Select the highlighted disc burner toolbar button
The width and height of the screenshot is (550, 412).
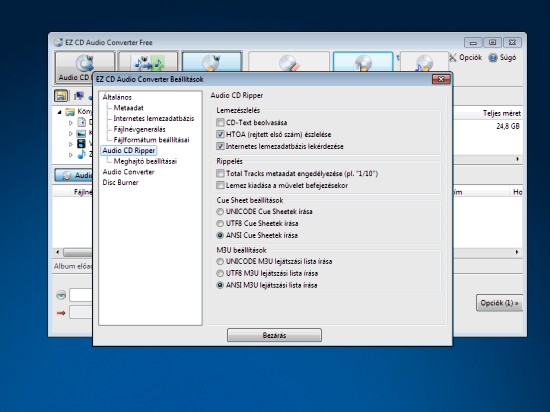point(212,62)
